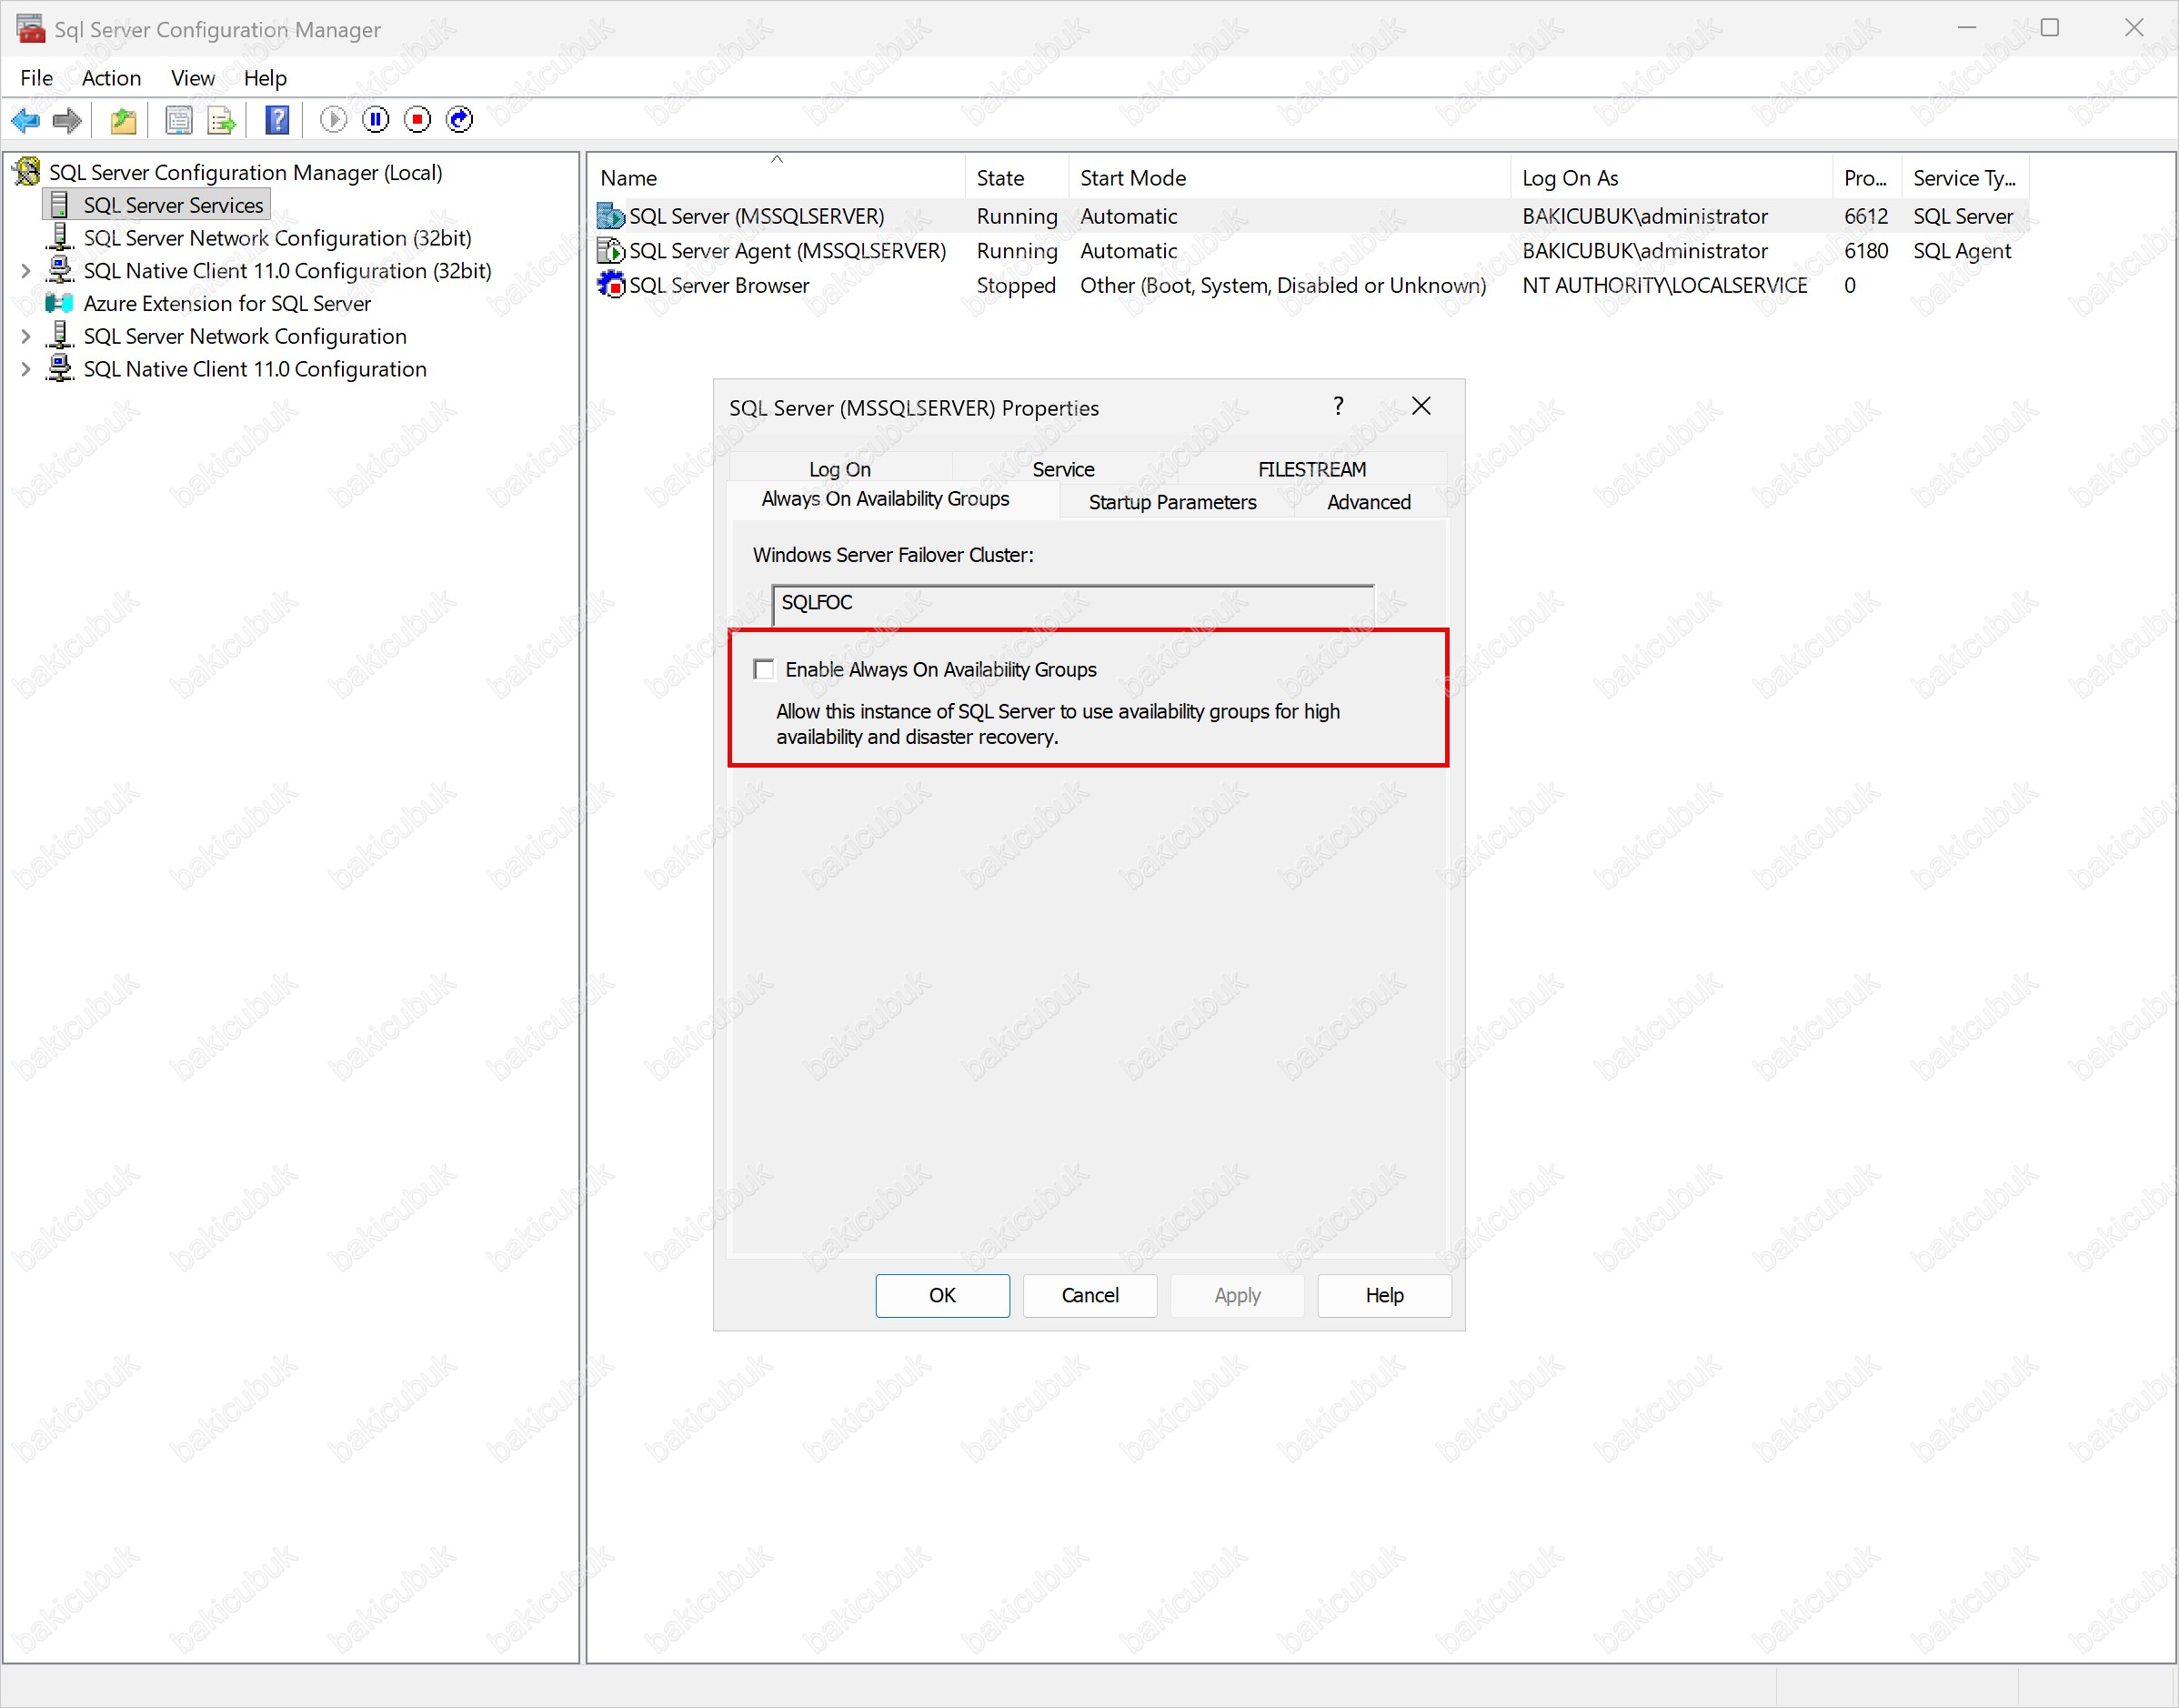Switch to the Startup Parameters tab
2179x1708 pixels.
pos(1172,502)
